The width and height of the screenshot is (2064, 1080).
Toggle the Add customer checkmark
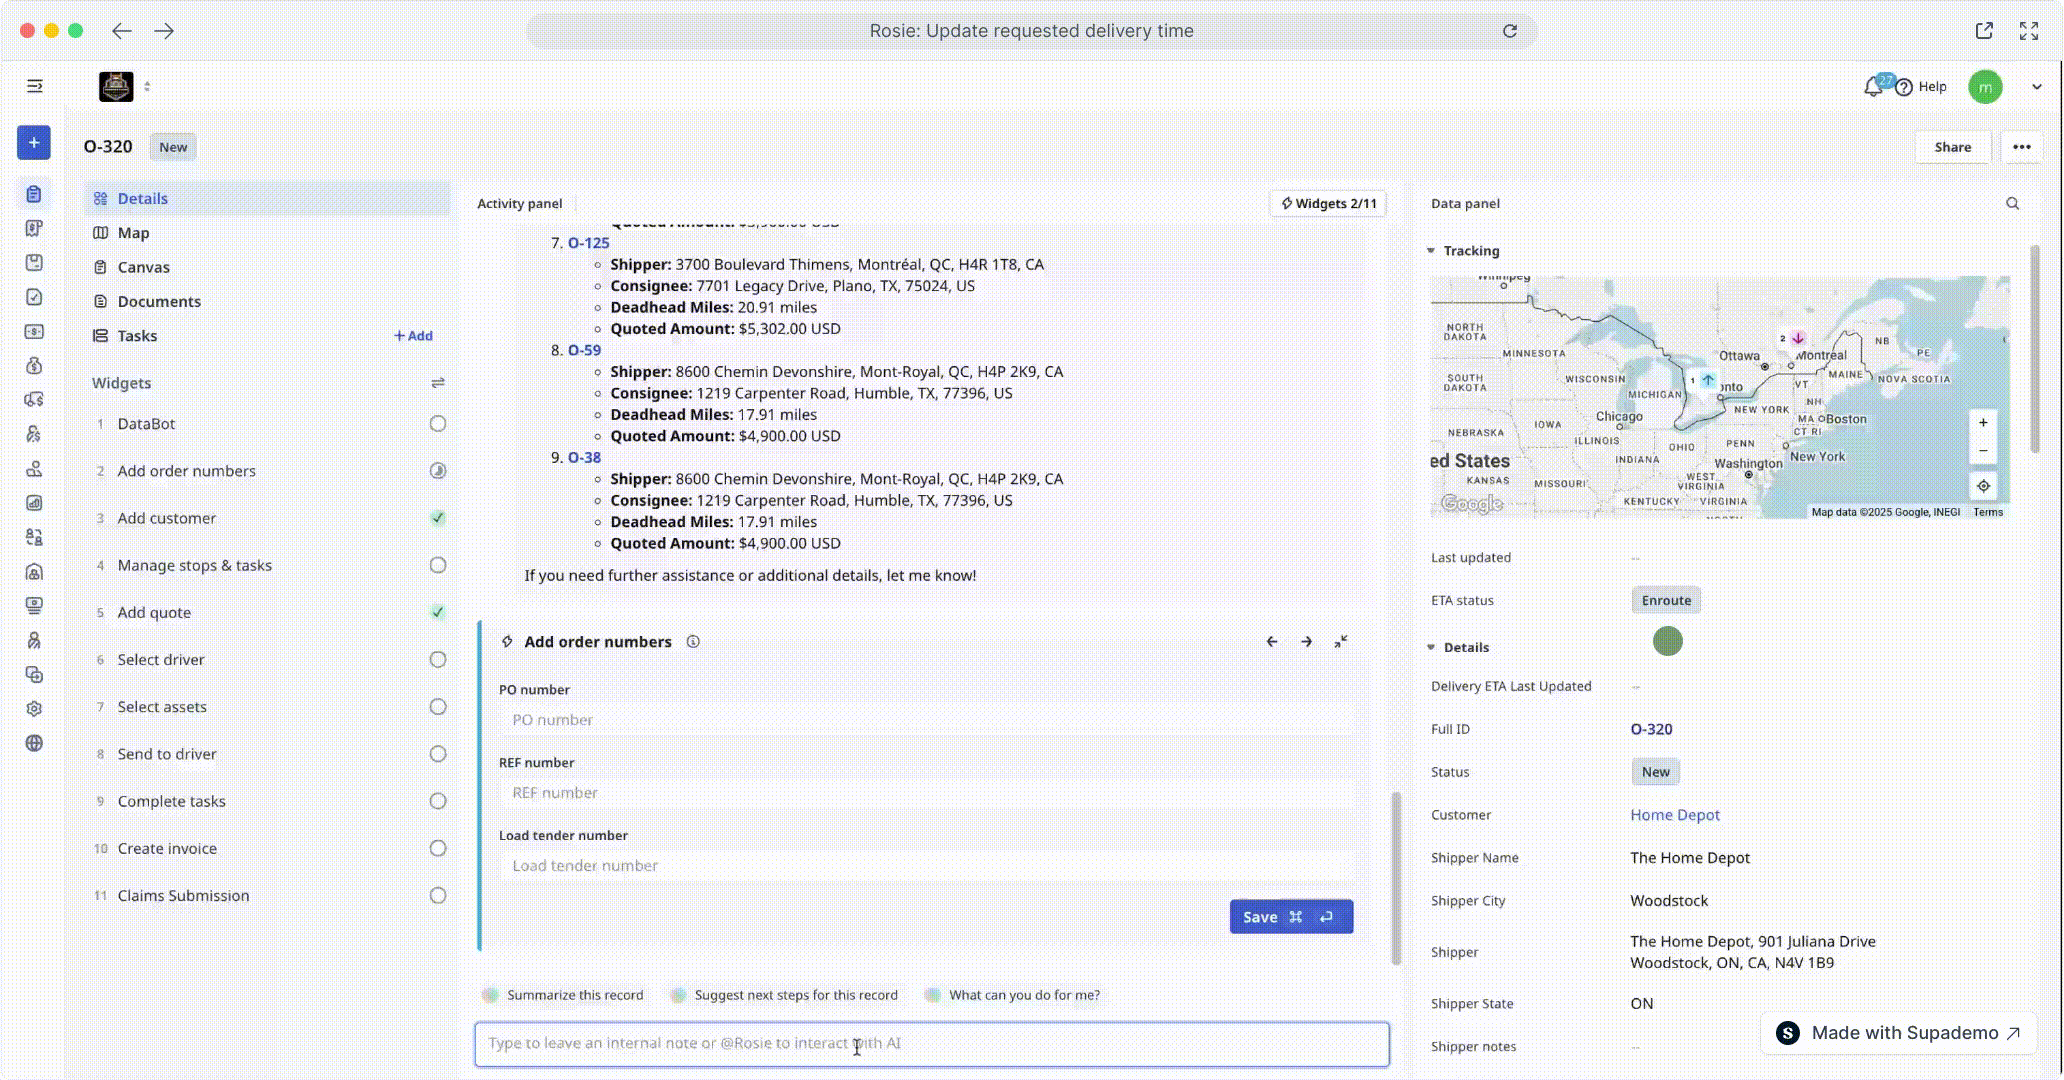[x=437, y=518]
